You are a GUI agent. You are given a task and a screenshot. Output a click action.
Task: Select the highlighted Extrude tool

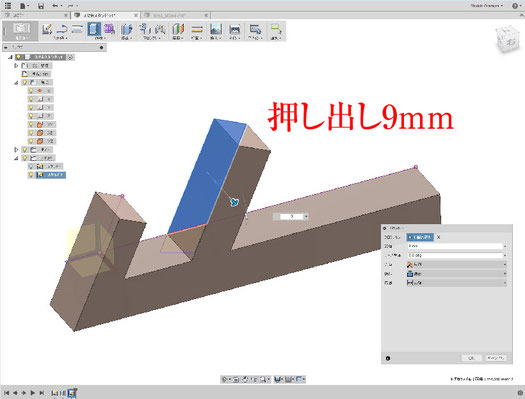[x=94, y=29]
